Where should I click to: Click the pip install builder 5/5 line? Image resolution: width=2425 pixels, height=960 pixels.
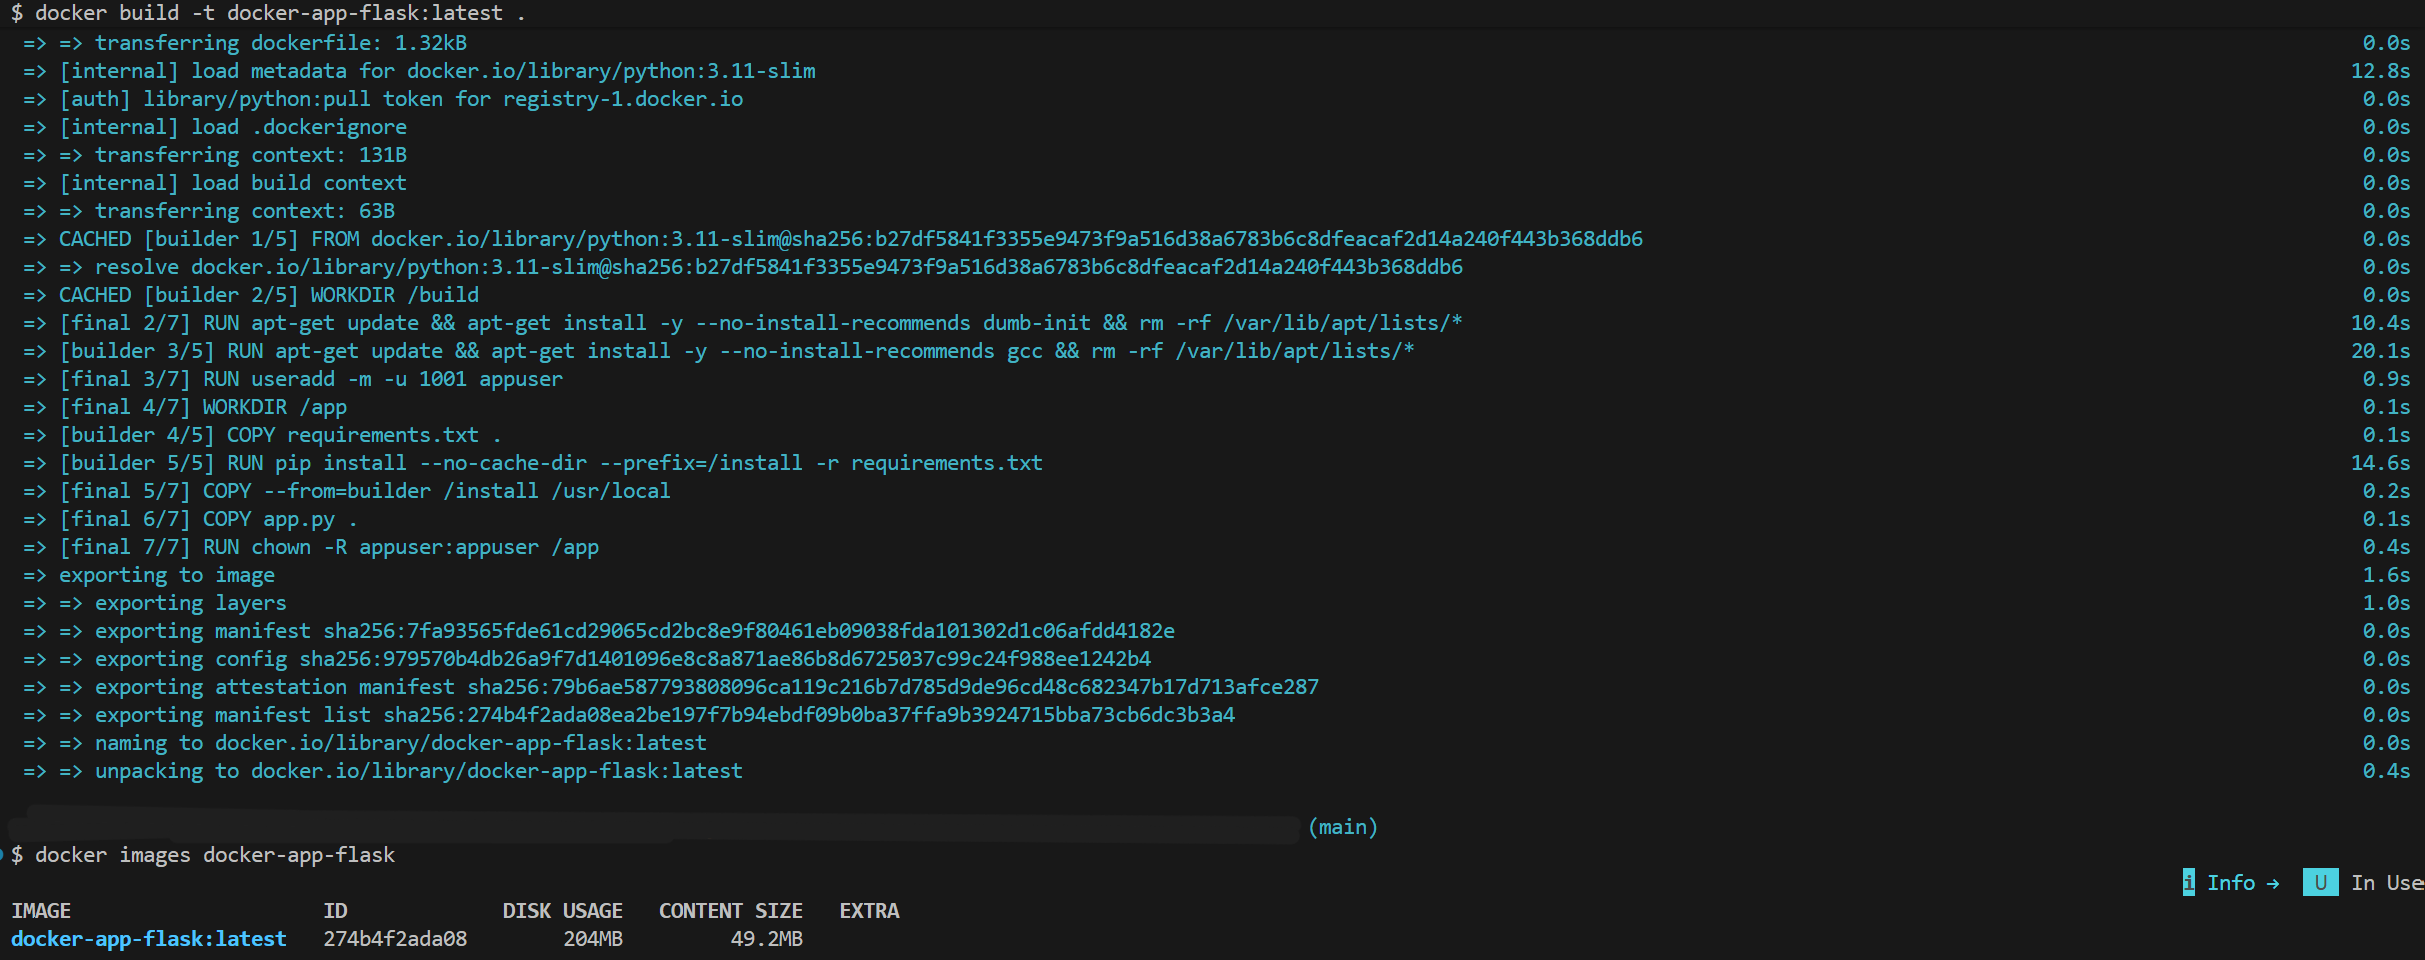coord(551,463)
